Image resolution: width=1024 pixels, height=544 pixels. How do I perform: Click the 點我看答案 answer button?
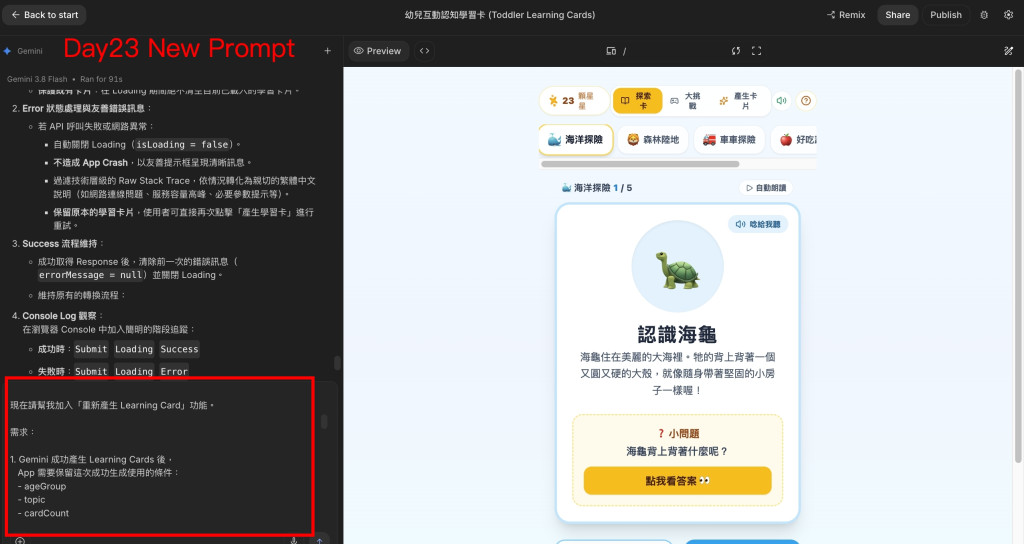click(677, 481)
